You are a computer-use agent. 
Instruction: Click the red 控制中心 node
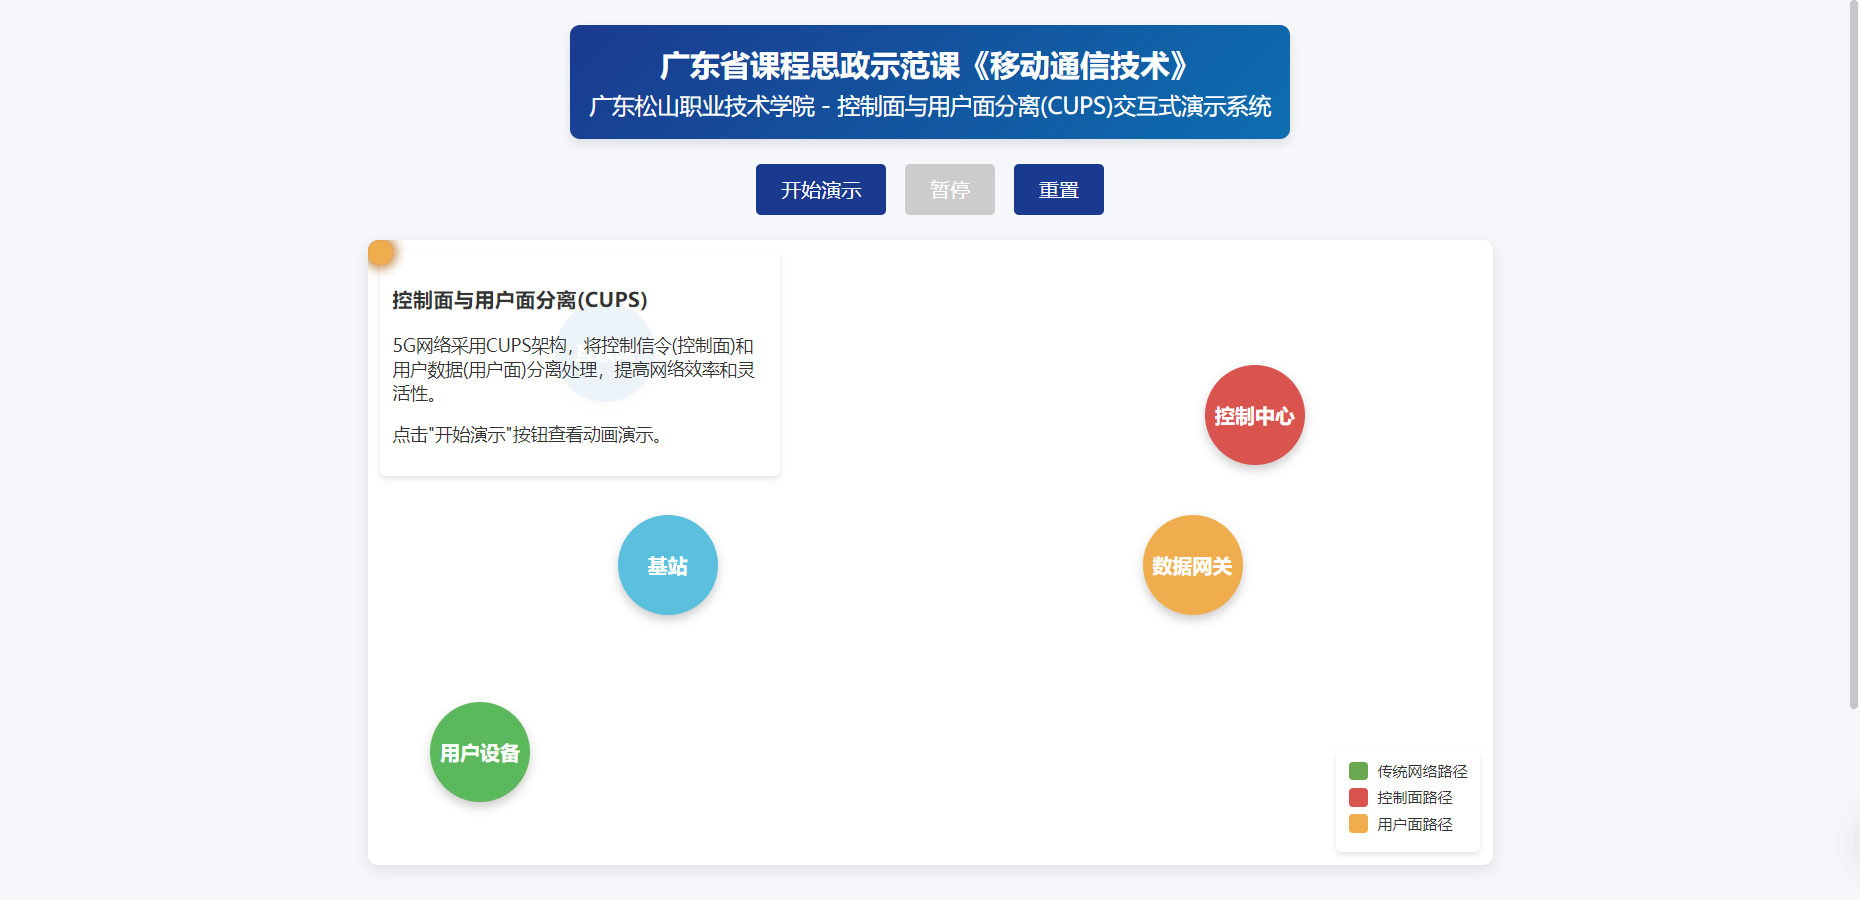coord(1254,415)
